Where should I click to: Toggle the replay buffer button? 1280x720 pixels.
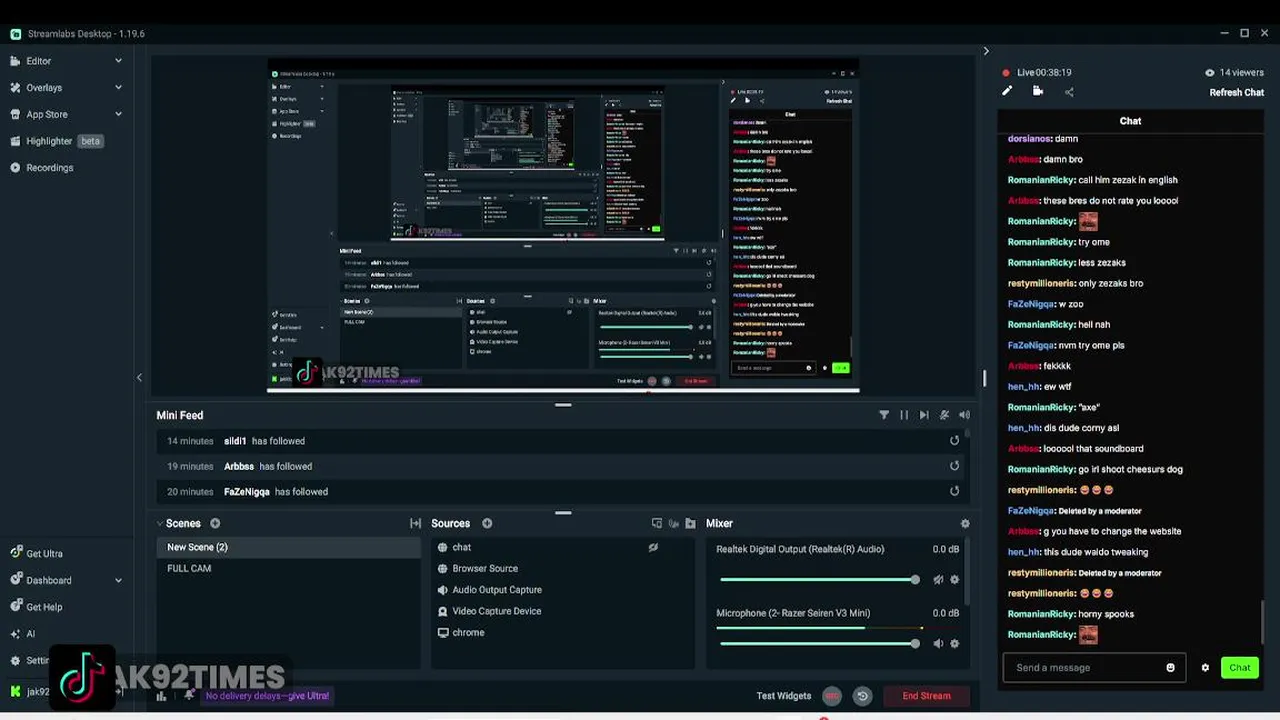pyautogui.click(x=862, y=696)
